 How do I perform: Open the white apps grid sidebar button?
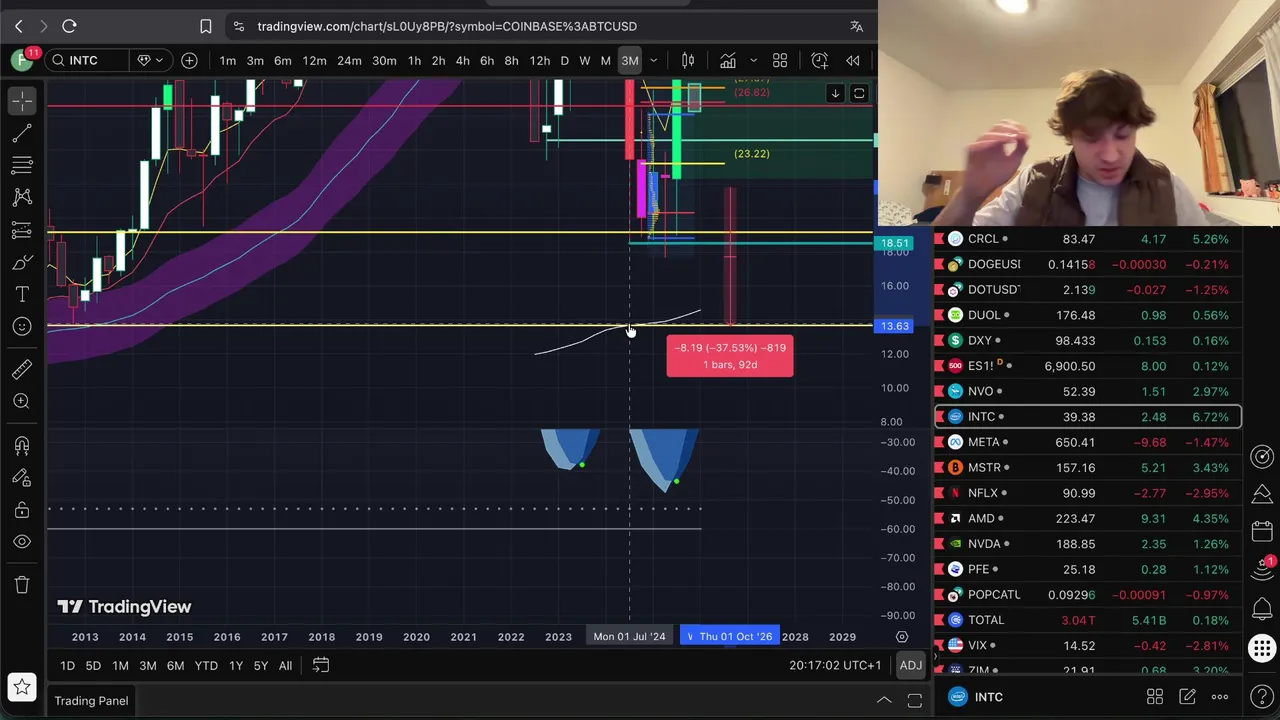[1262, 649]
